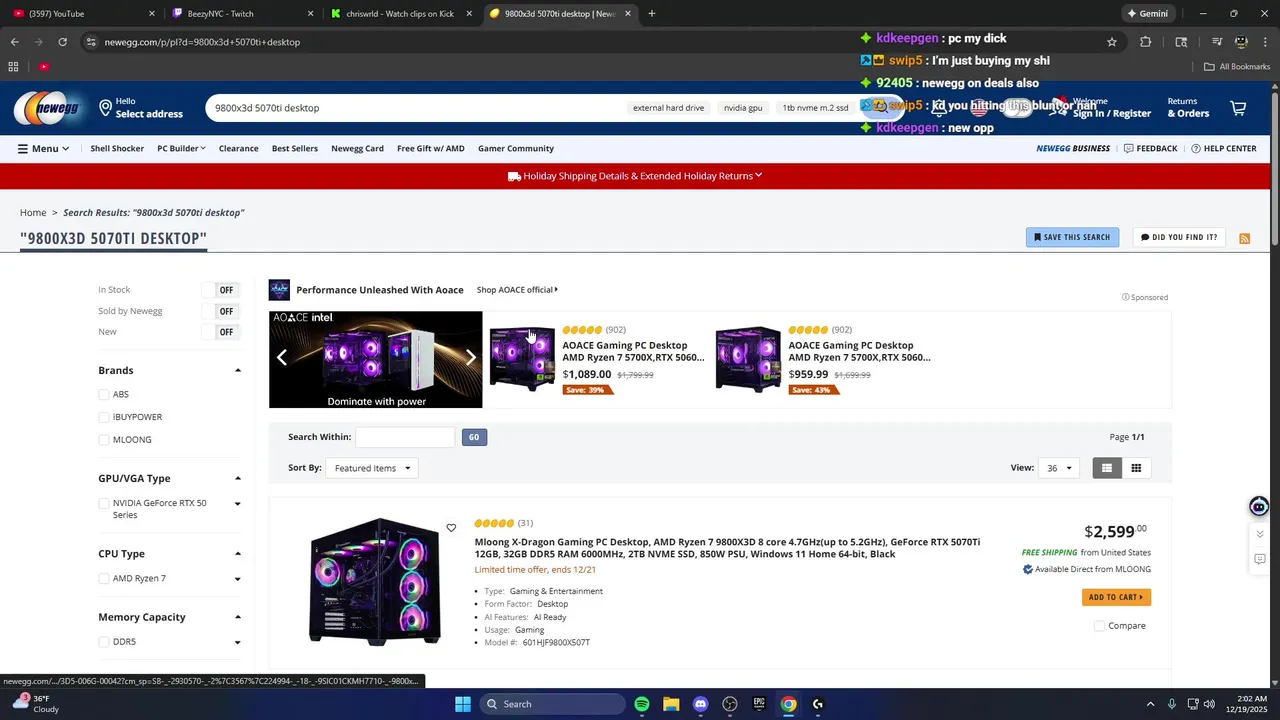Open the apps grid in bookmarks bar
Image resolution: width=1280 pixels, height=720 pixels.
click(13, 67)
